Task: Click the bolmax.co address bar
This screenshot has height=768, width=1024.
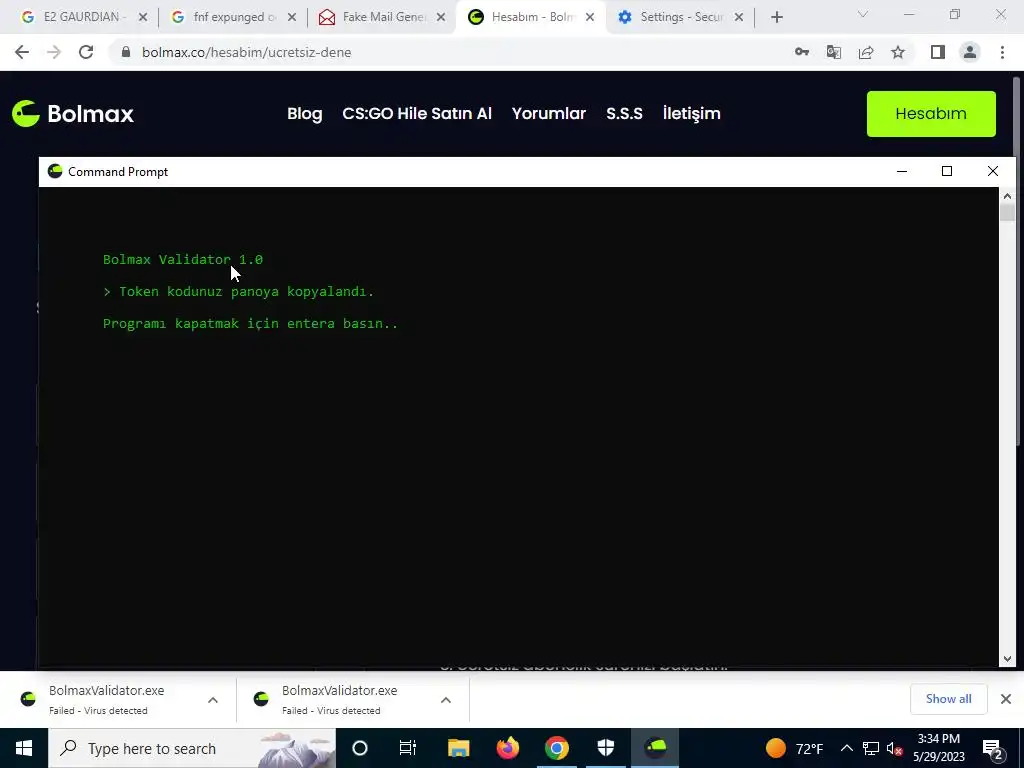Action: (x=451, y=52)
